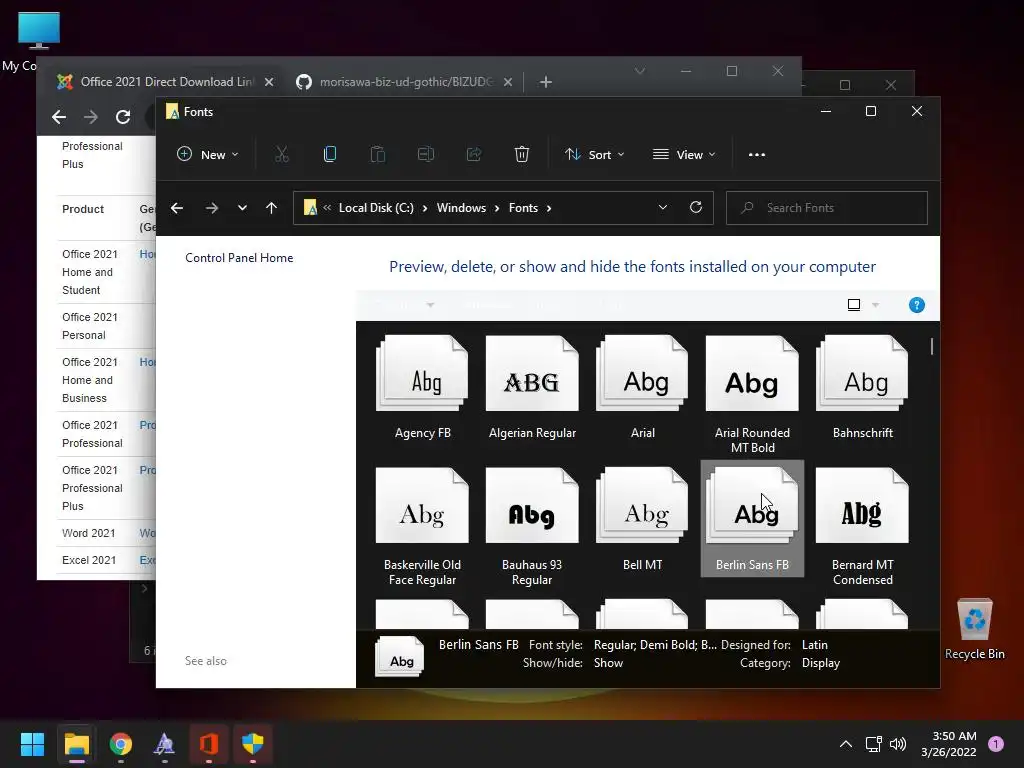The width and height of the screenshot is (1024, 768).
Task: Open the Sort dropdown
Action: (595, 155)
